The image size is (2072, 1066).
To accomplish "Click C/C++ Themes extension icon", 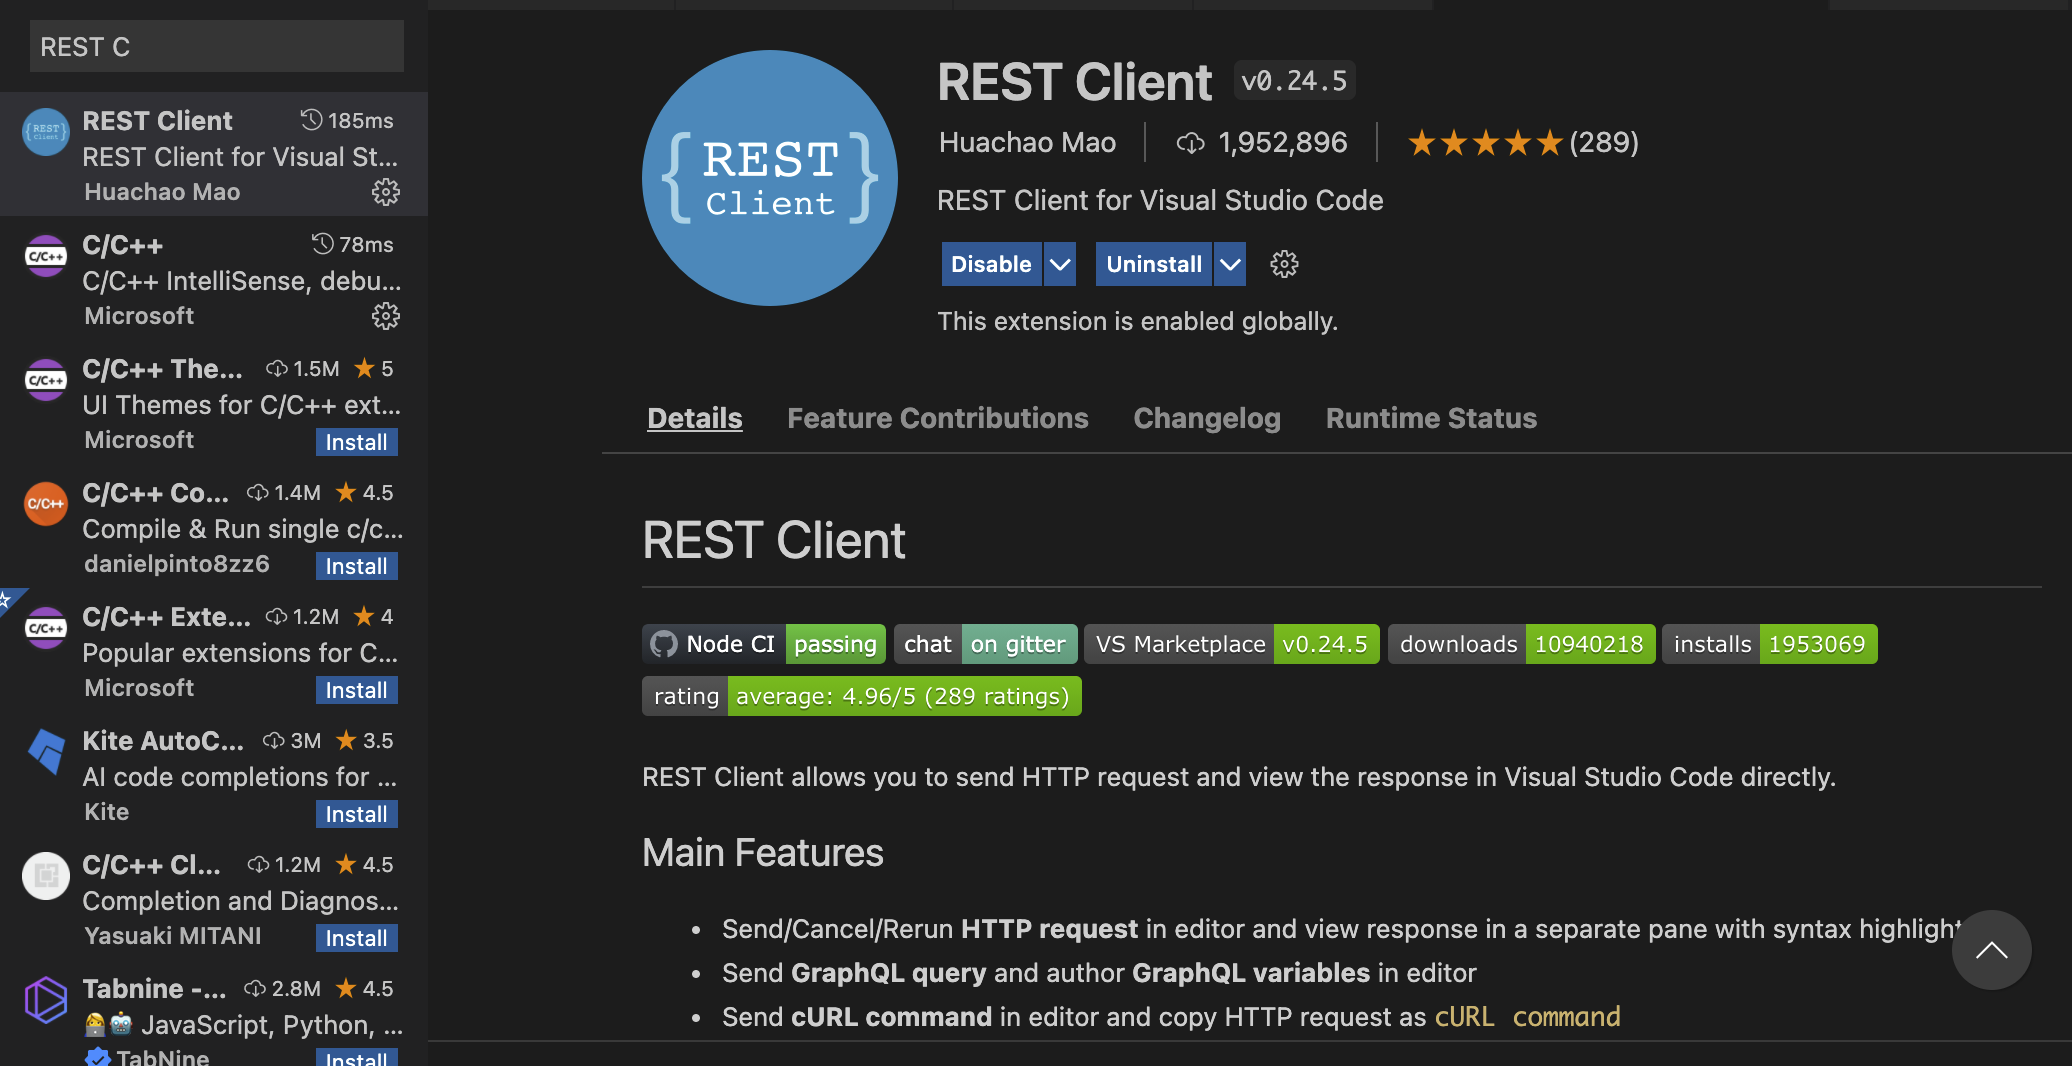I will pos(46,380).
